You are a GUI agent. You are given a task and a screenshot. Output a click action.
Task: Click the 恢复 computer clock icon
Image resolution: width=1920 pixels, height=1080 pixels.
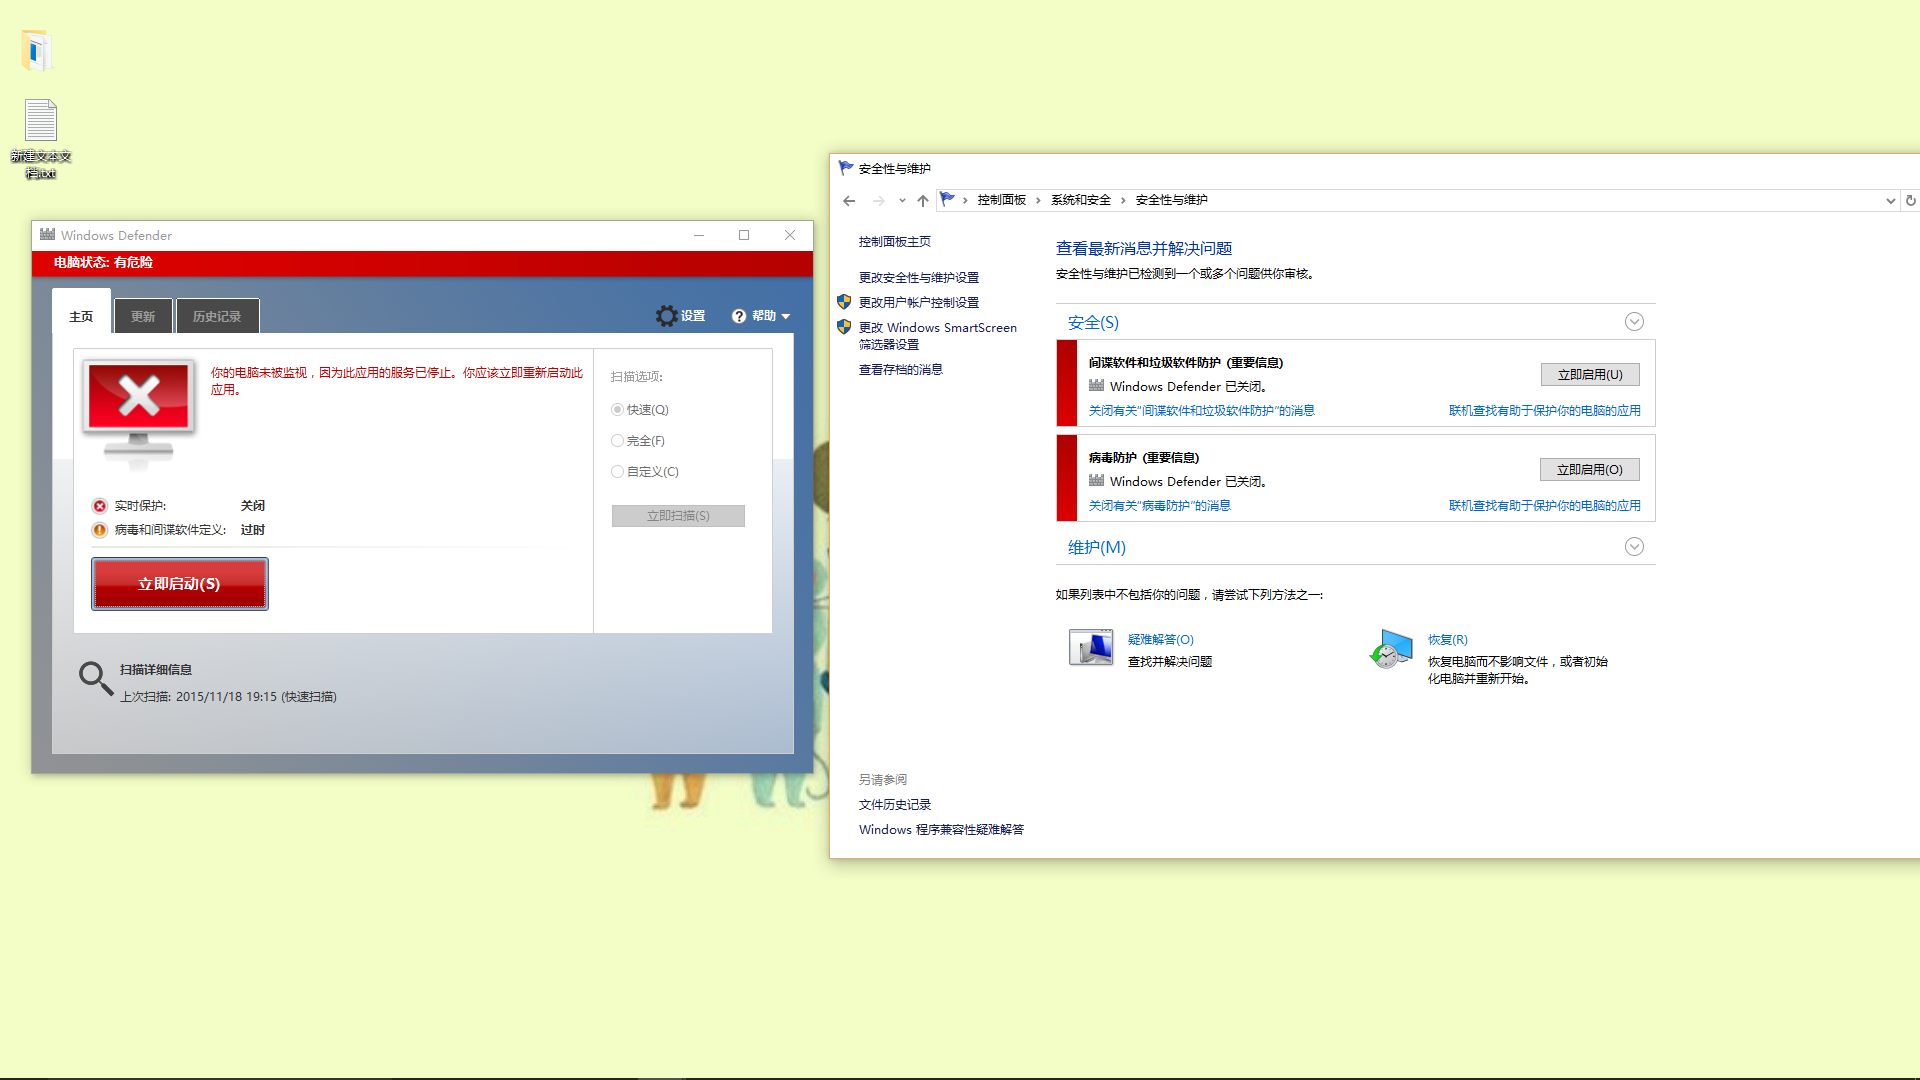point(1391,649)
